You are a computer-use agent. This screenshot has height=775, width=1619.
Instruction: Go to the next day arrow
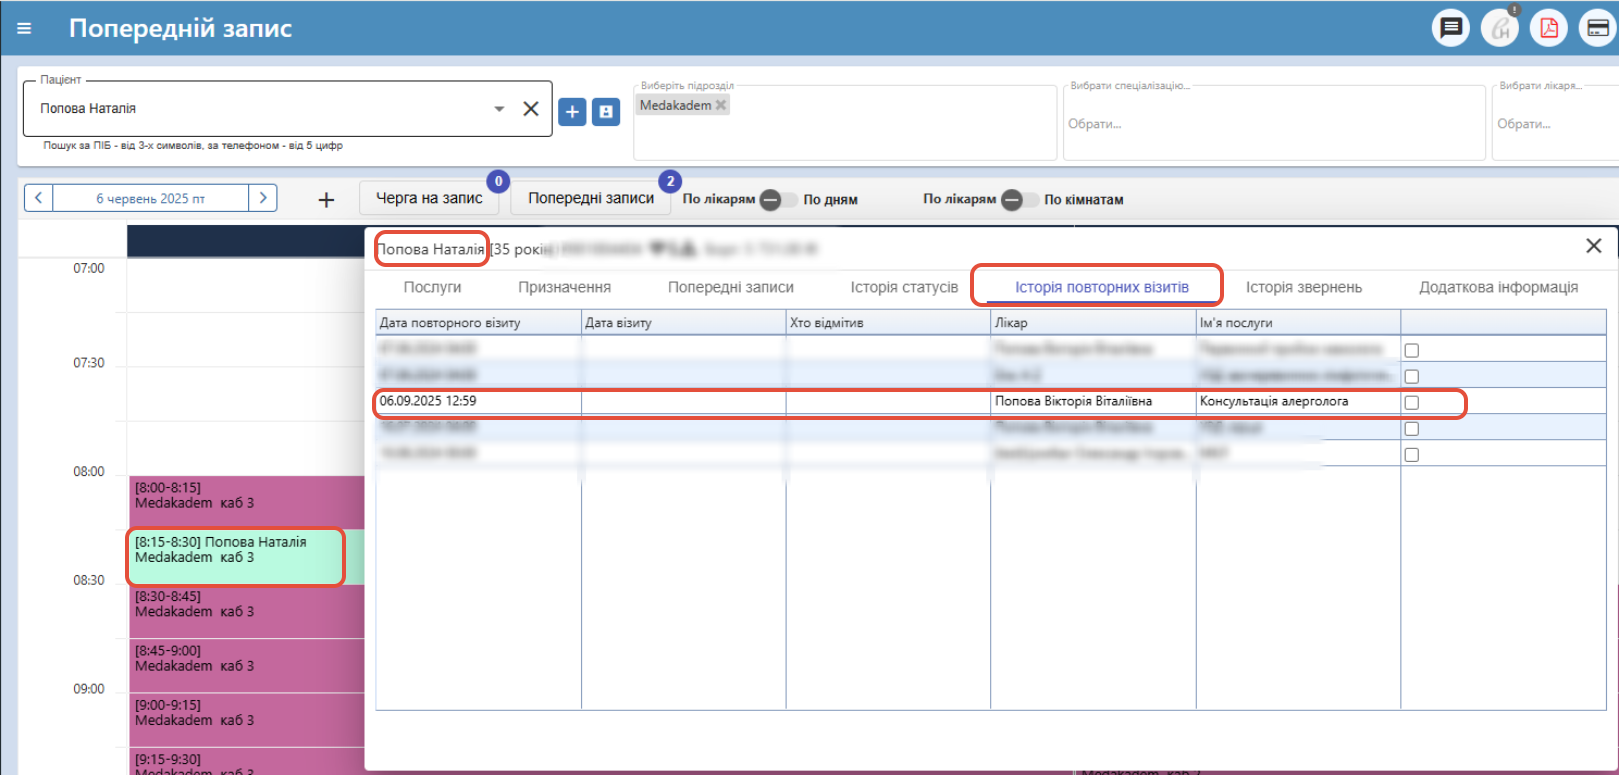point(263,198)
